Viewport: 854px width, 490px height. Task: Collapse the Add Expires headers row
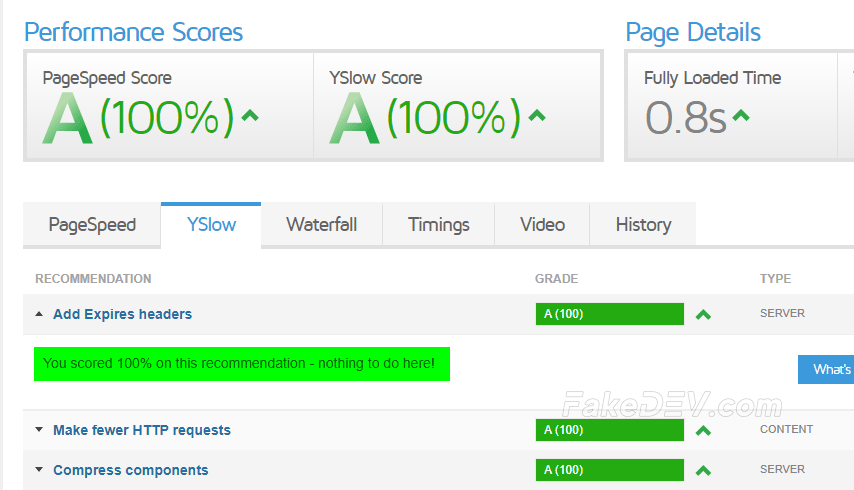(x=39, y=314)
